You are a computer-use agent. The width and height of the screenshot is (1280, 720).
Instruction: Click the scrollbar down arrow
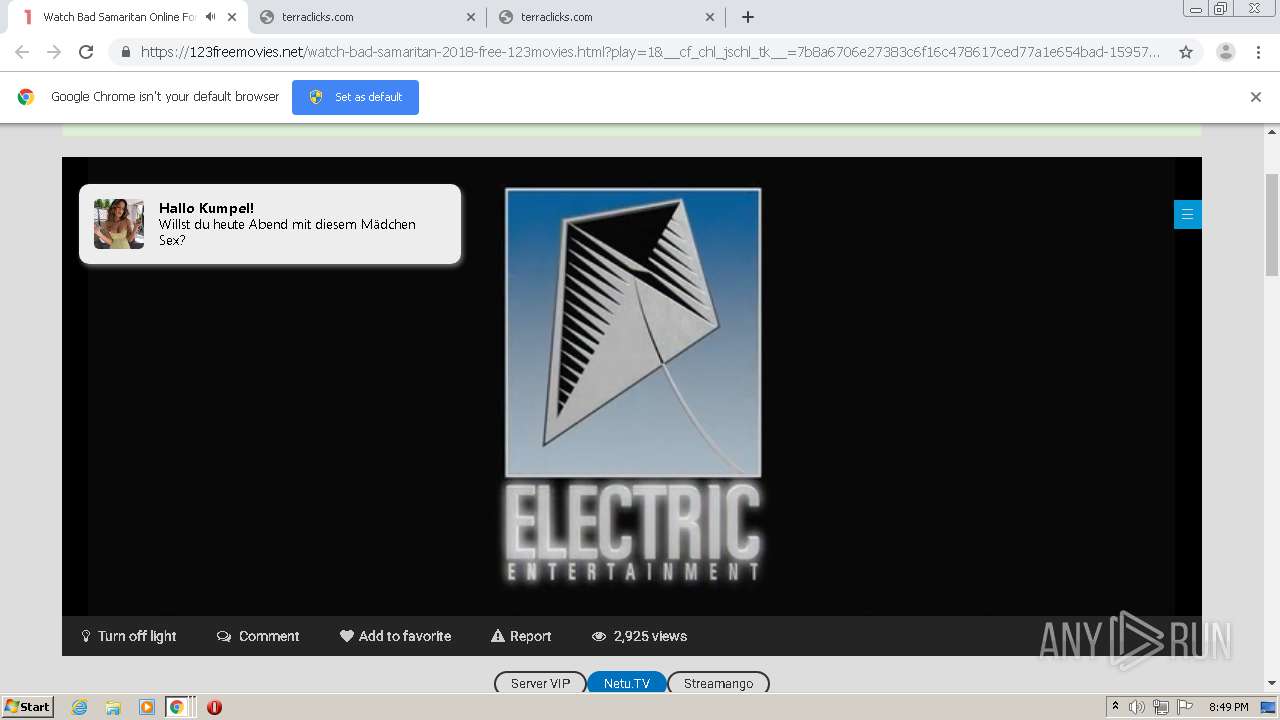pyautogui.click(x=1272, y=684)
